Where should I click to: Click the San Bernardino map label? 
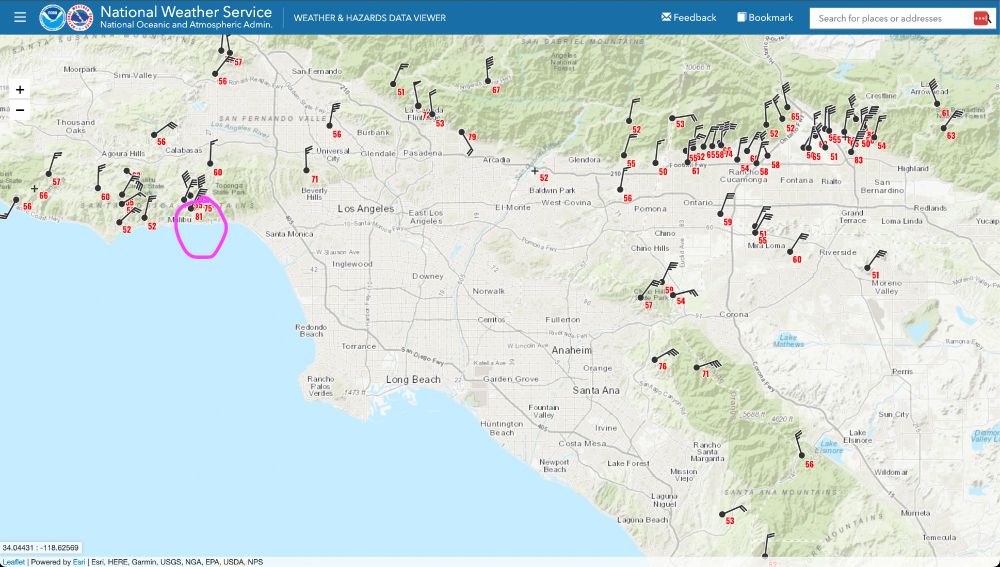click(x=882, y=186)
